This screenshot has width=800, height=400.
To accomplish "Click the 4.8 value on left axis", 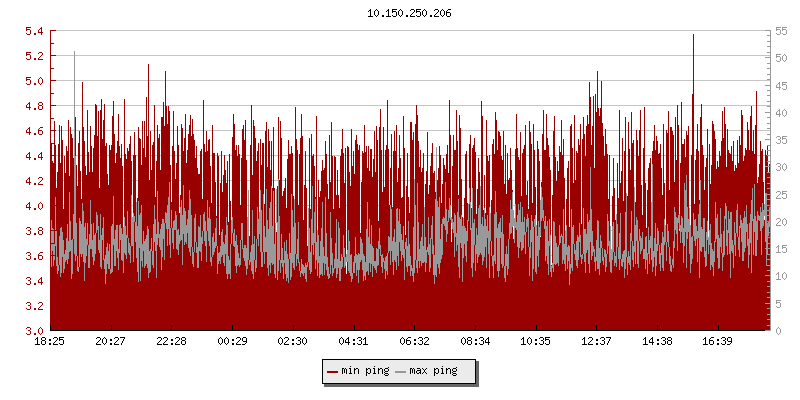I will 34,106.
